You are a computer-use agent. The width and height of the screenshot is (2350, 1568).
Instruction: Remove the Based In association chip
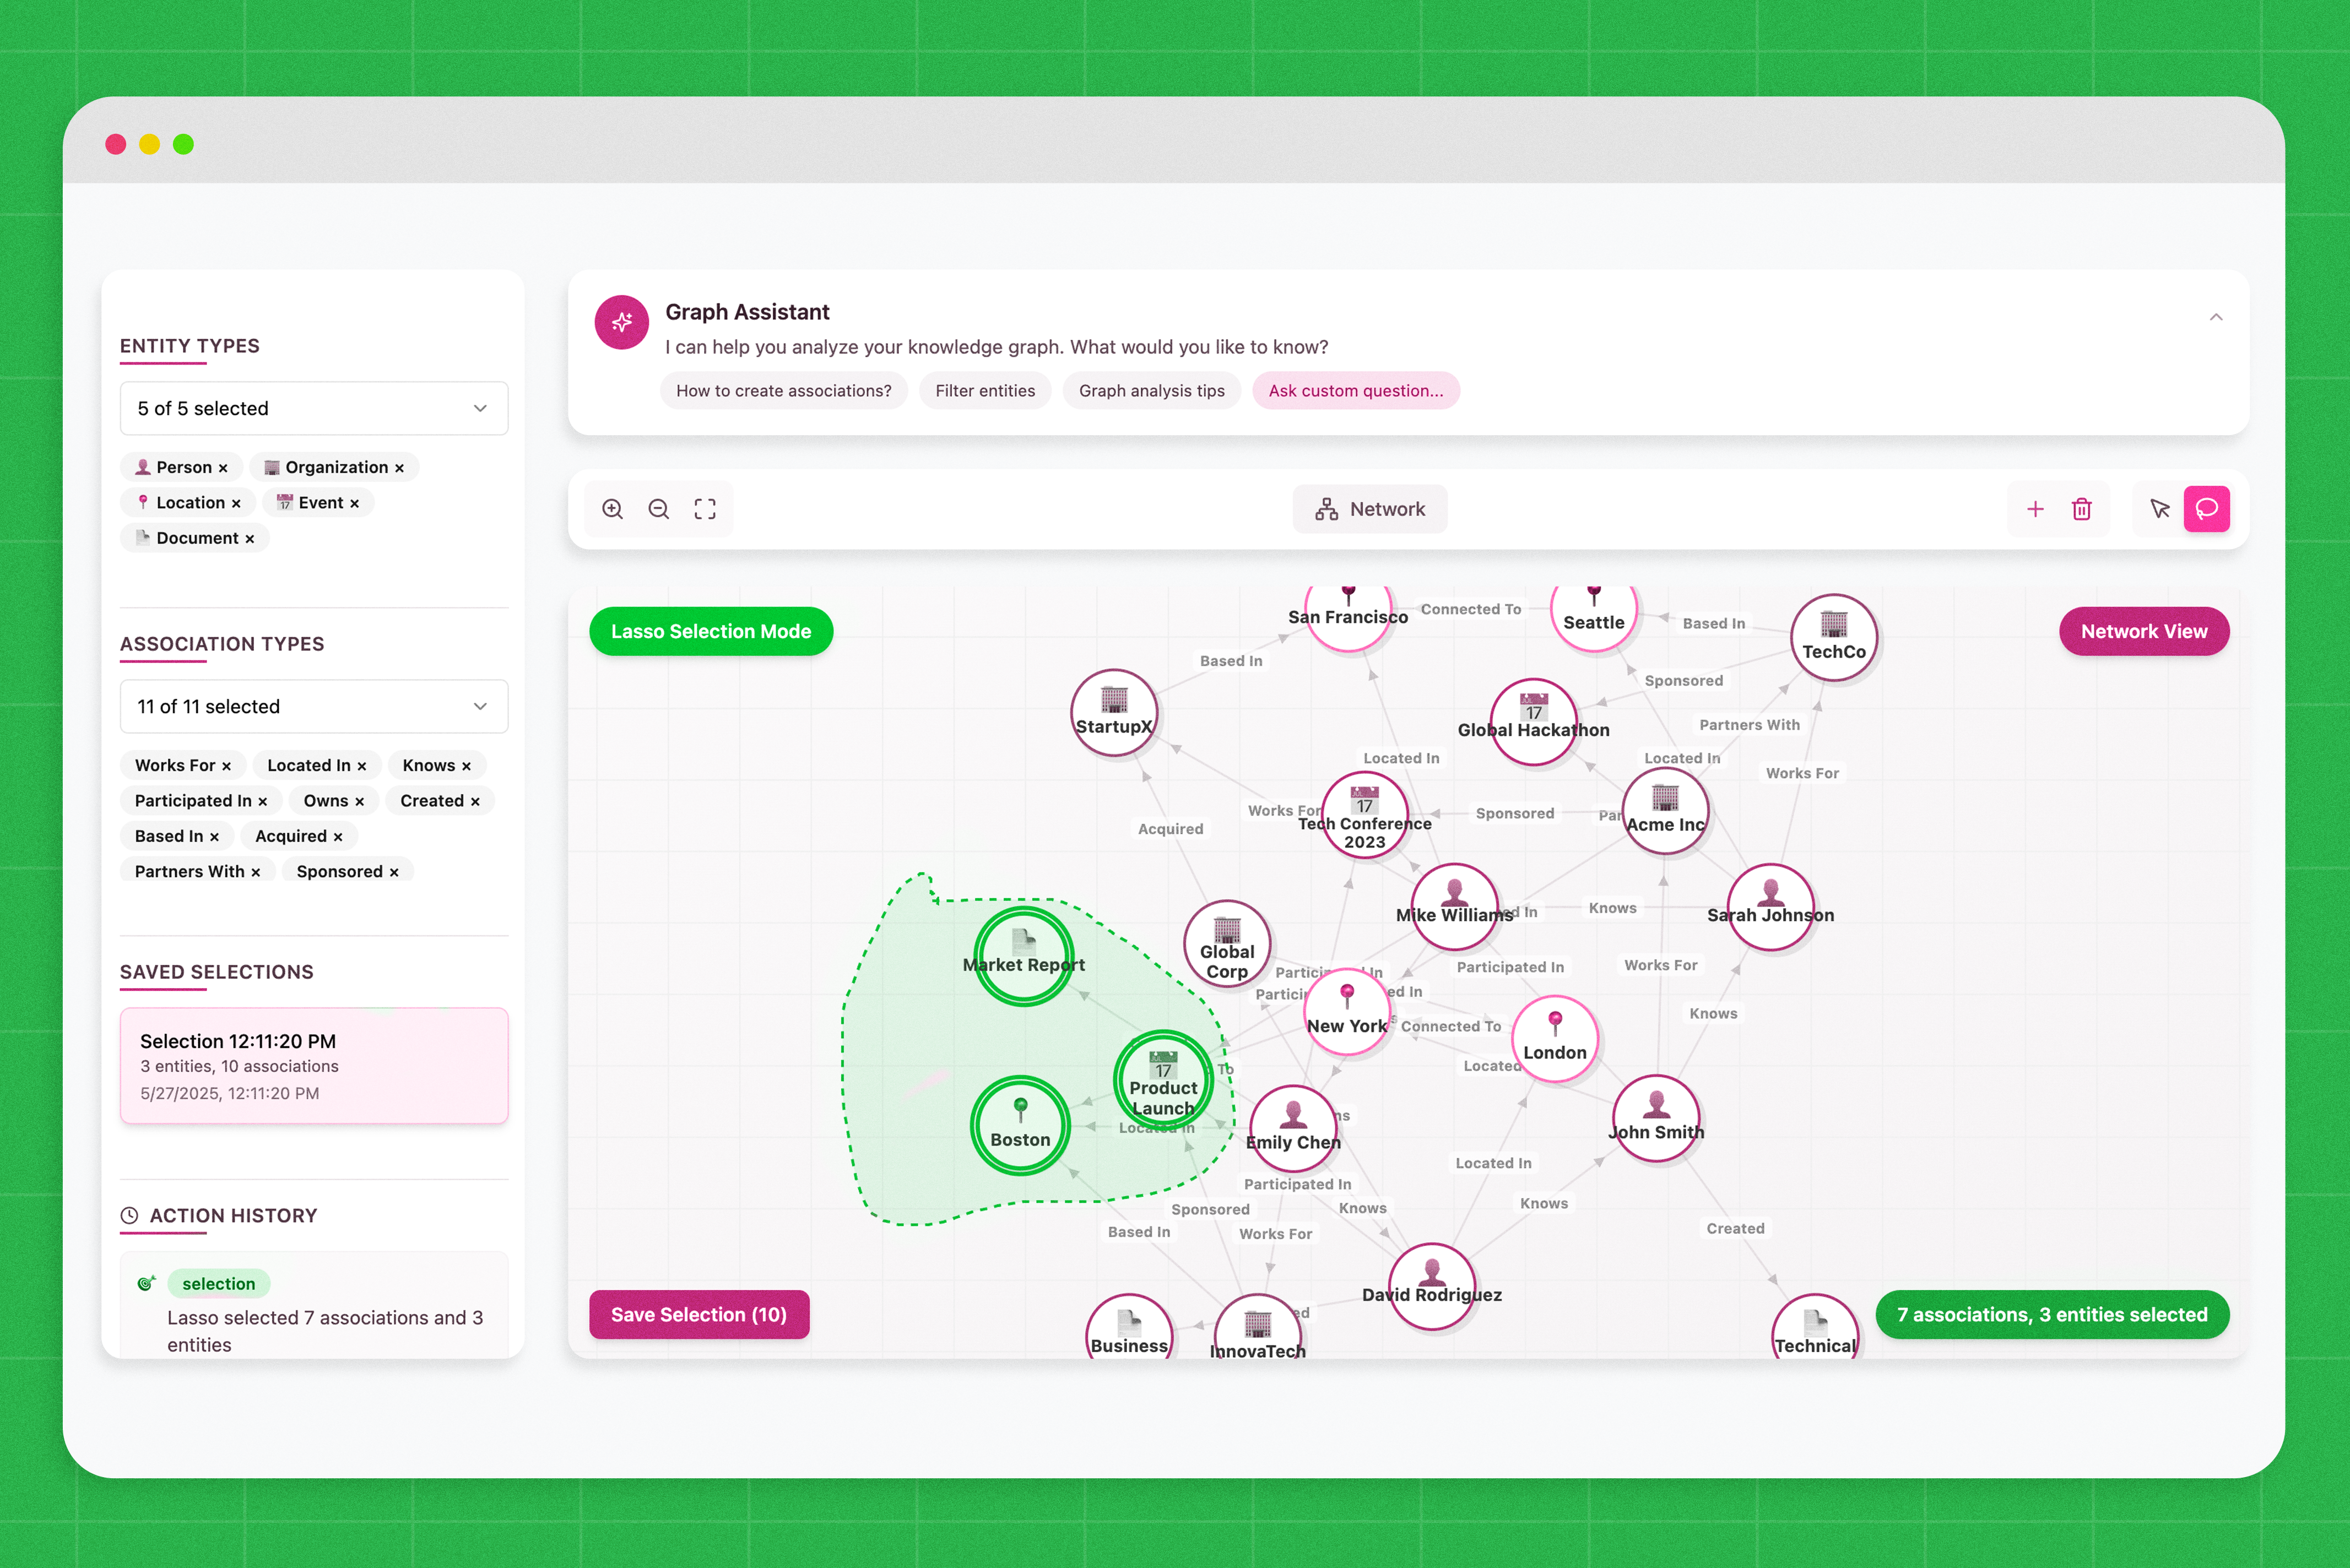click(x=214, y=837)
